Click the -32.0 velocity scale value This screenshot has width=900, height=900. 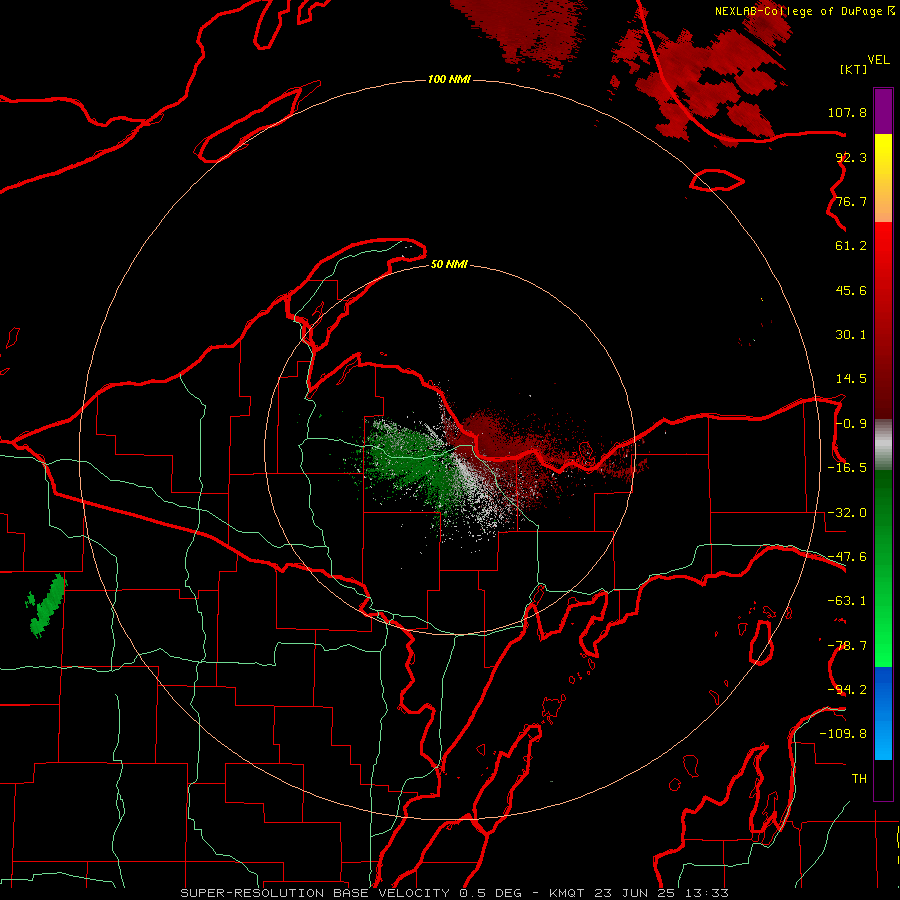click(x=847, y=513)
